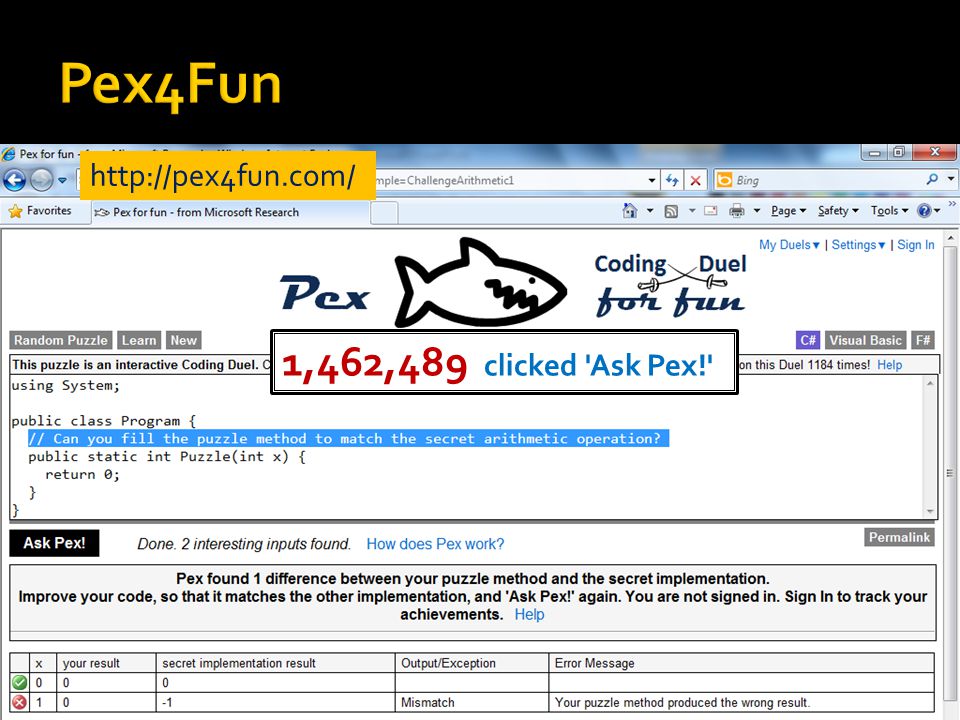Switch language to Visual Basic
Viewport: 960px width, 720px height.
(866, 340)
